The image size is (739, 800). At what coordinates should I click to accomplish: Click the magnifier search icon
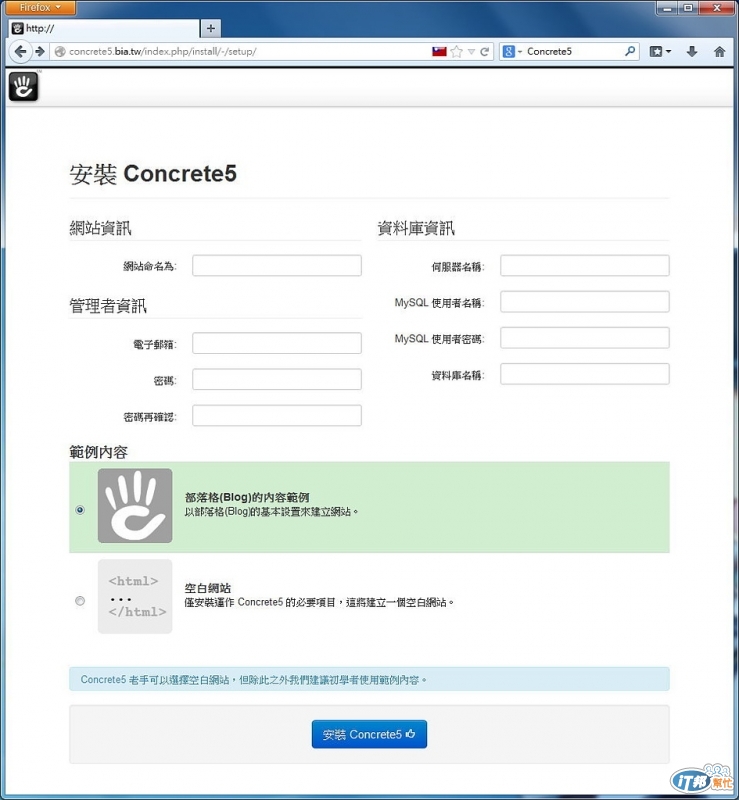point(630,51)
